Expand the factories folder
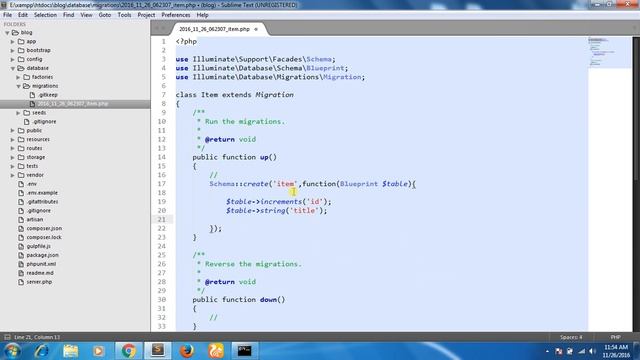Screen dimensions: 640x360 pos(18,77)
